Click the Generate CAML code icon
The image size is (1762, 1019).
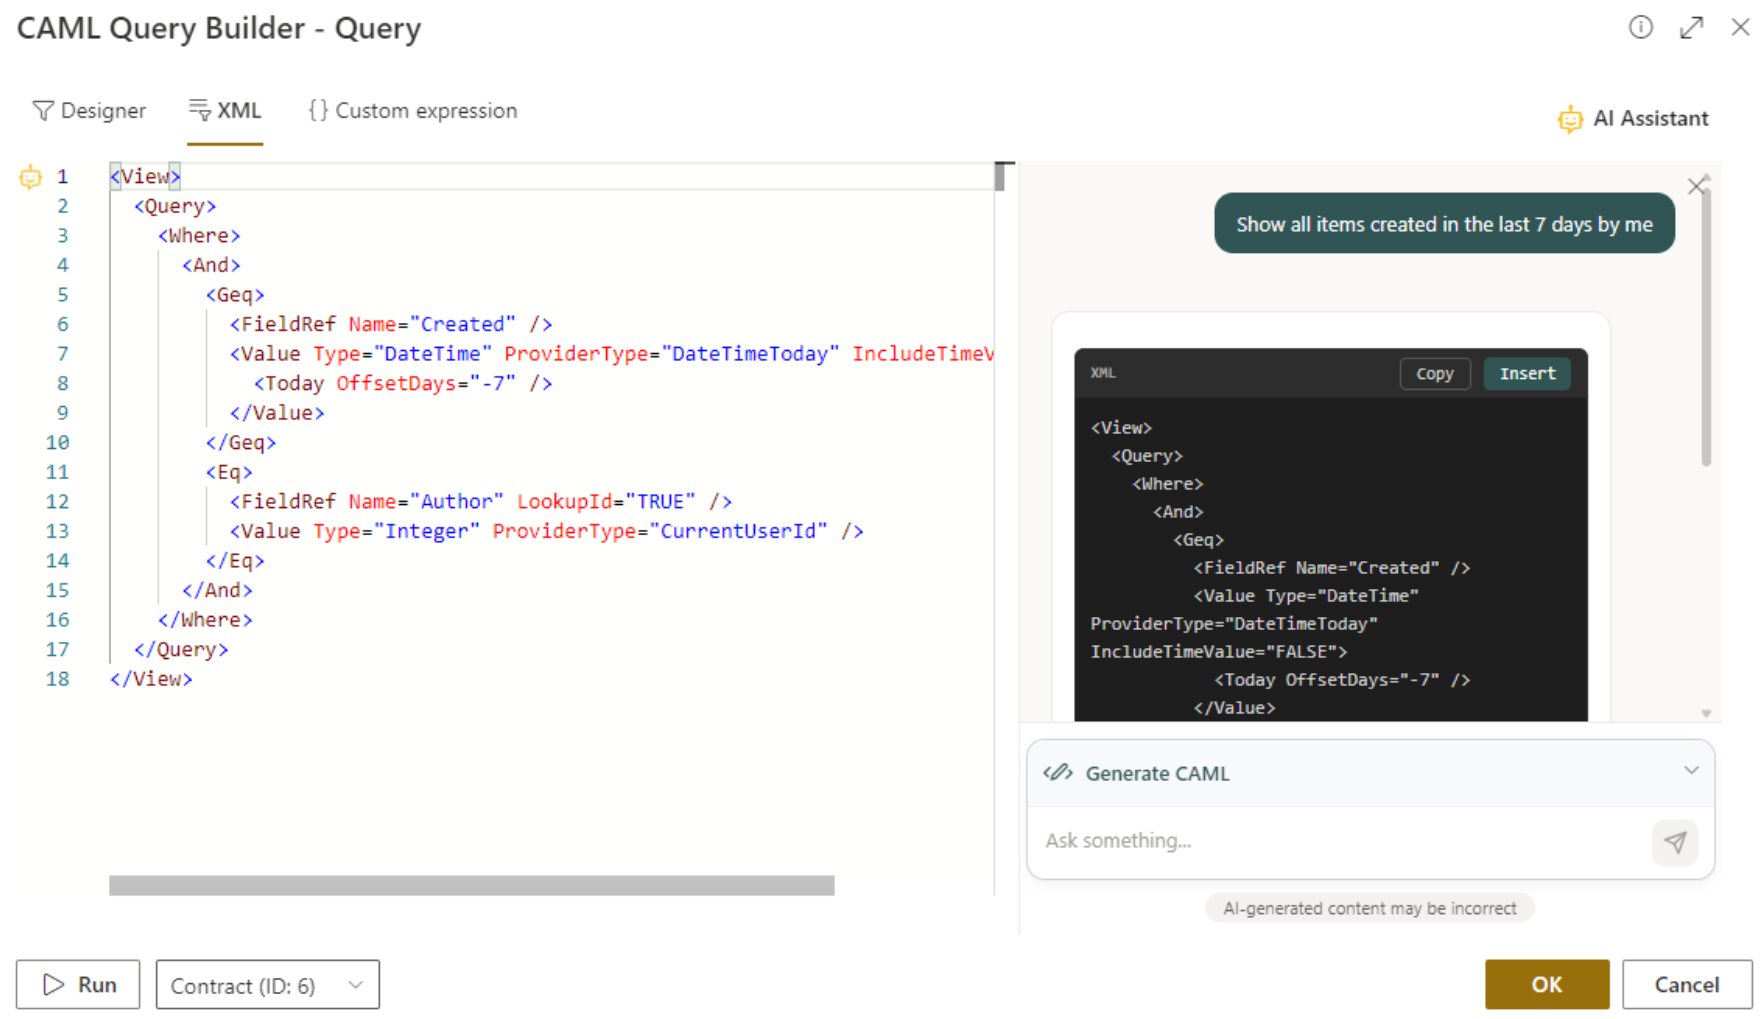point(1058,773)
